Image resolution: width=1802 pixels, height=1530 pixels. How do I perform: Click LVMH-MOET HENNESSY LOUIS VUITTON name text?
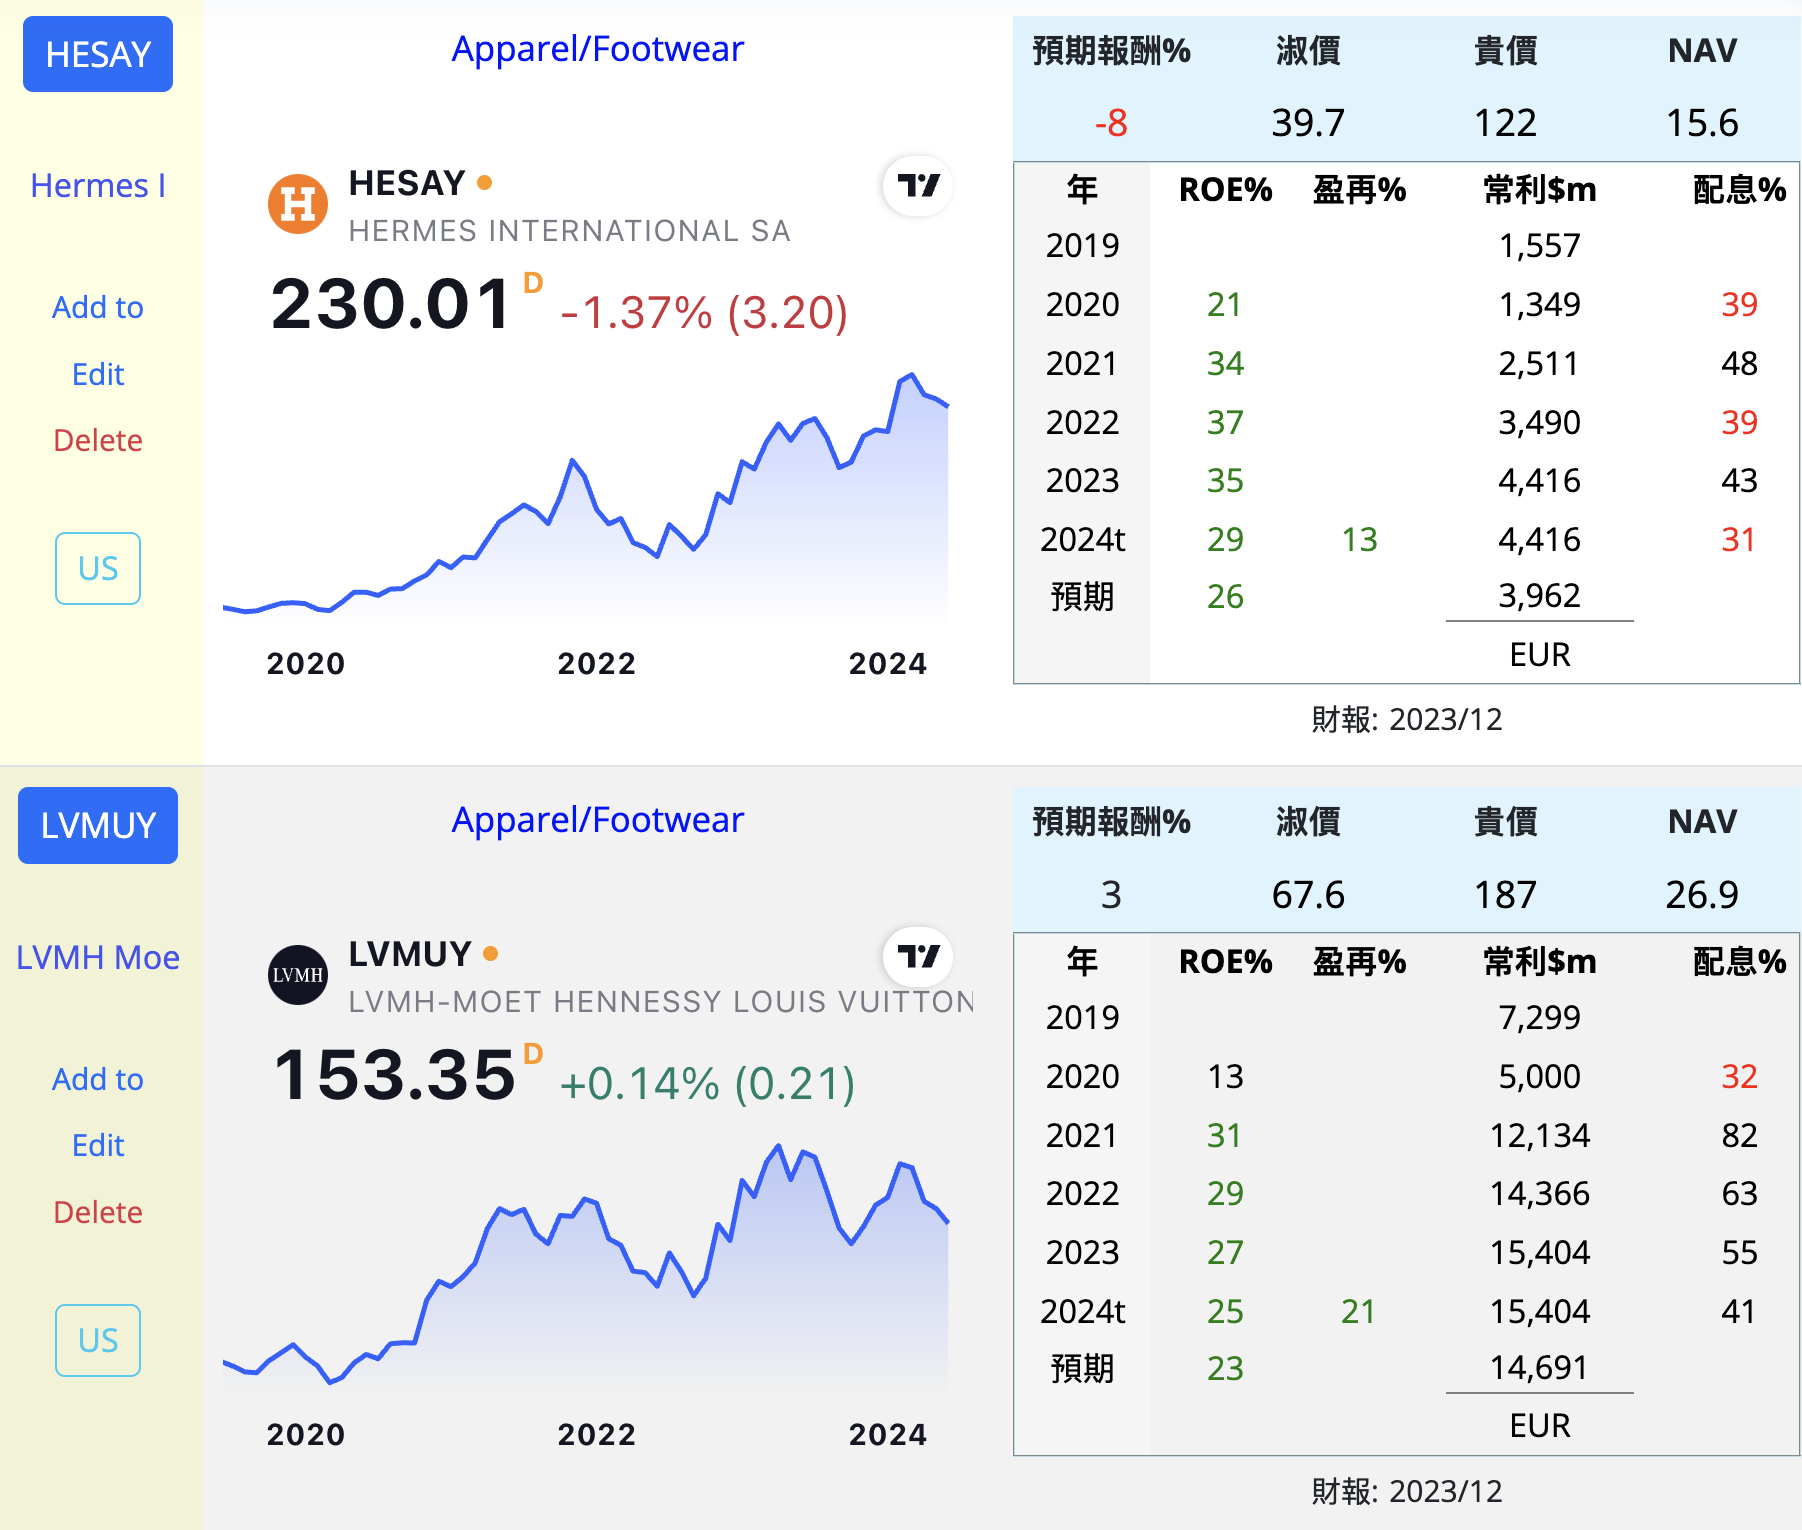(x=660, y=1002)
